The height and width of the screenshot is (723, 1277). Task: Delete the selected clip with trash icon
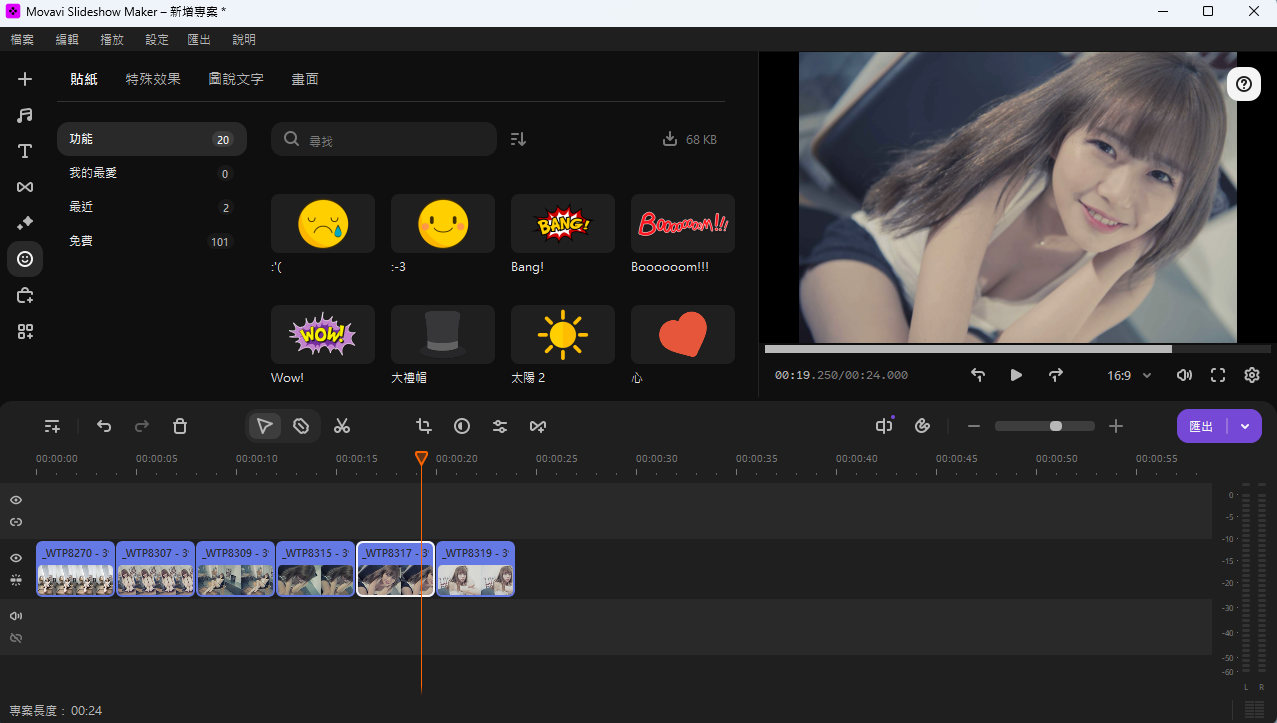(180, 426)
